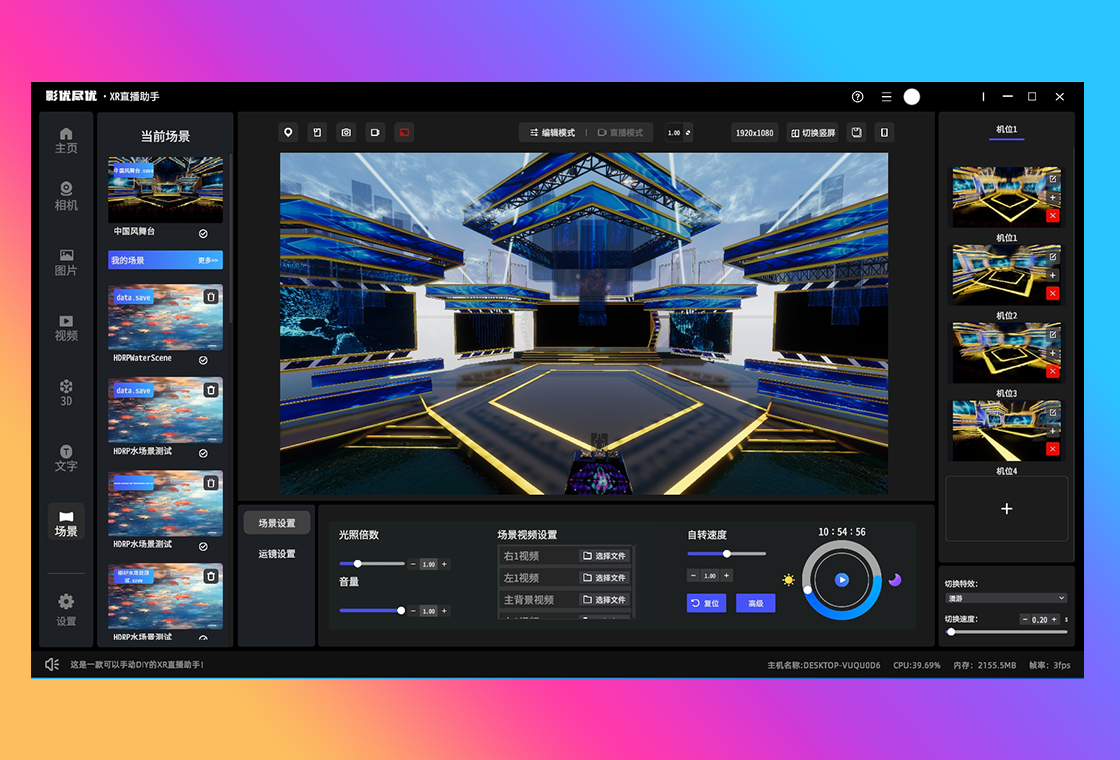This screenshot has height=760, width=1120.
Task: Choose a file for 右1视频
Action: tap(604, 556)
